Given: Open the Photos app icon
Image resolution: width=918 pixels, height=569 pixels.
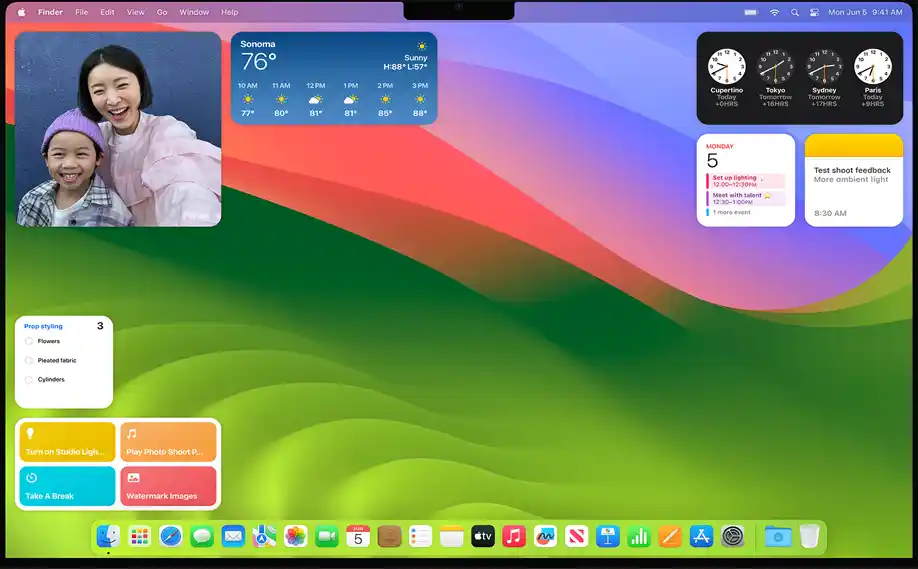Looking at the screenshot, I should point(295,537).
